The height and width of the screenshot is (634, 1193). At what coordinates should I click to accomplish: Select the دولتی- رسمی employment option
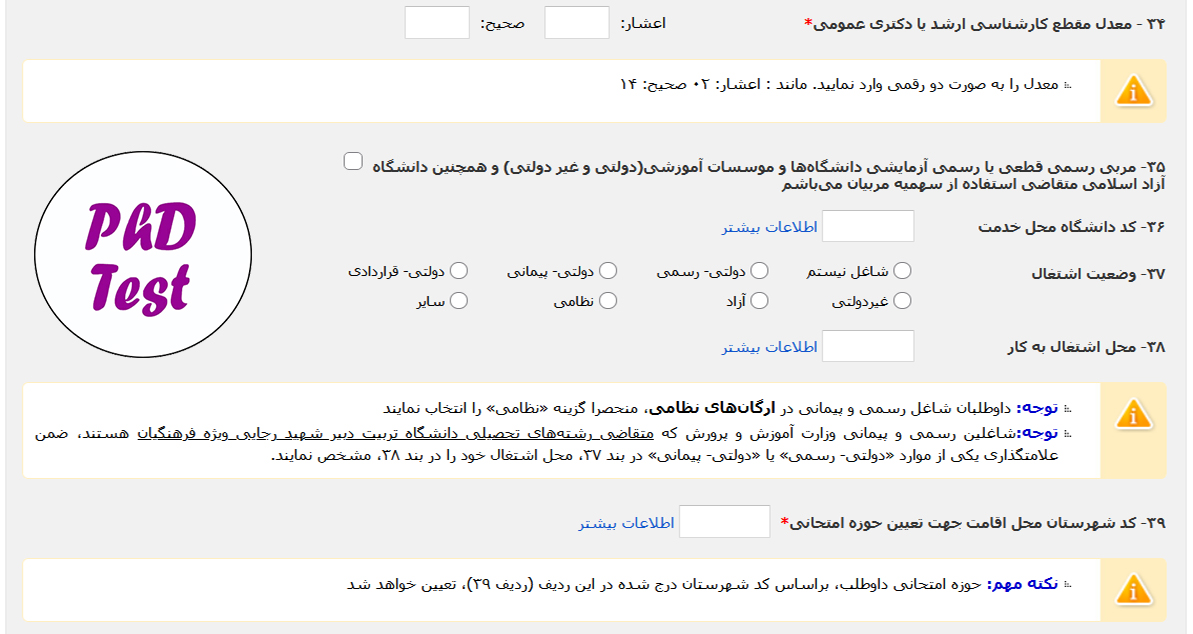[759, 271]
